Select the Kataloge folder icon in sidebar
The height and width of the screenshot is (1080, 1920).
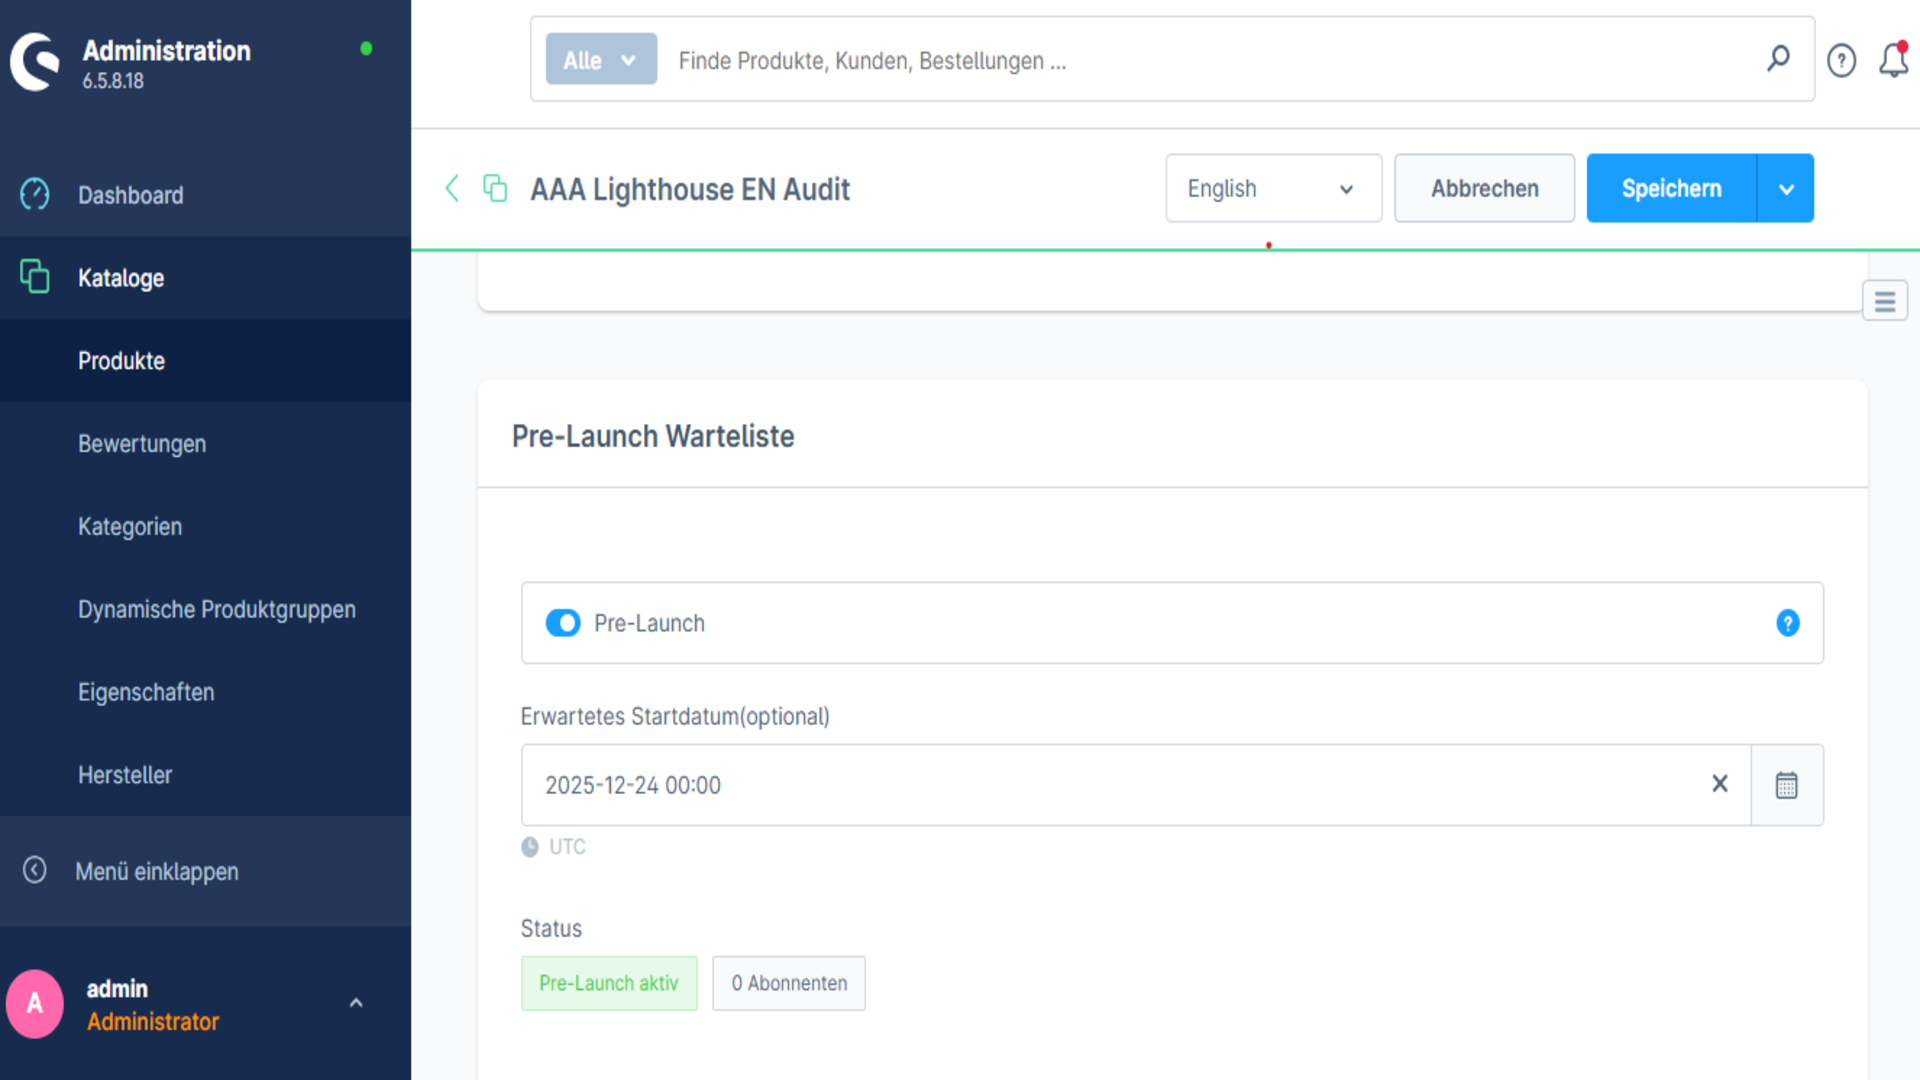click(x=35, y=278)
